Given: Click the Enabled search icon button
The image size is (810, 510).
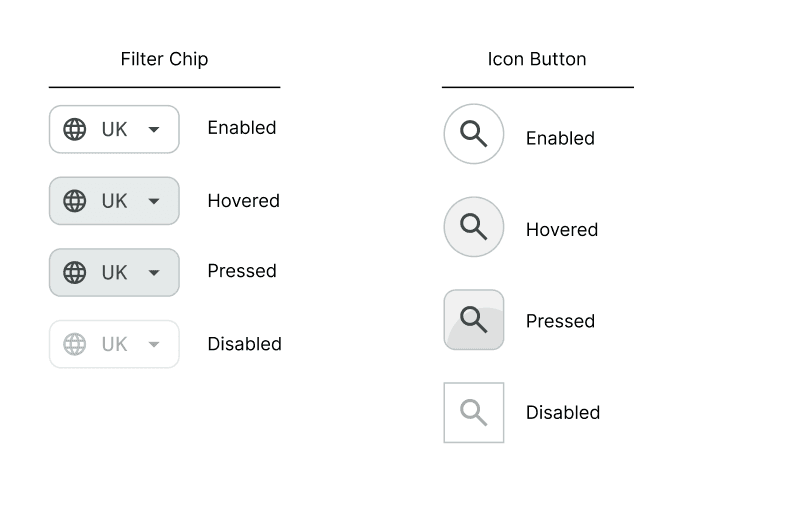Looking at the screenshot, I should (474, 134).
